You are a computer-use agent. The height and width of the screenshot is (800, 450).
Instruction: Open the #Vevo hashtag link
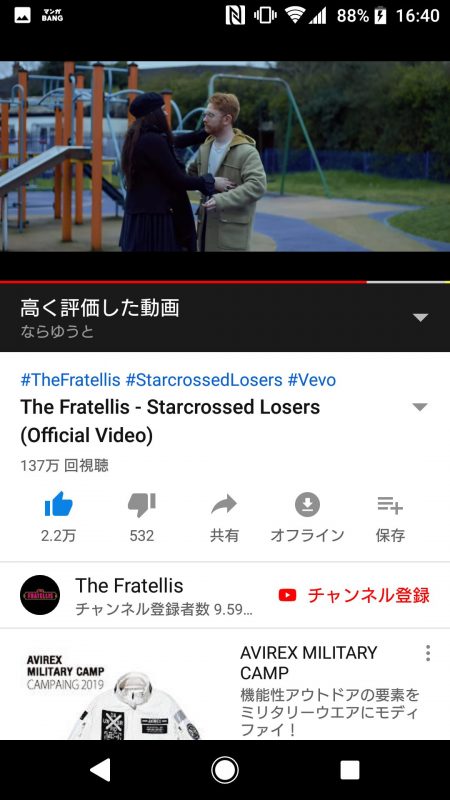tap(312, 380)
